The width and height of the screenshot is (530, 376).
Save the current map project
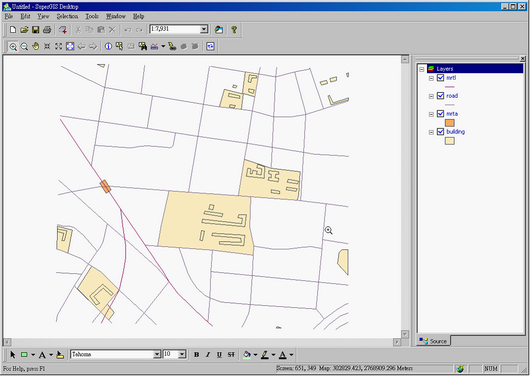click(x=35, y=30)
